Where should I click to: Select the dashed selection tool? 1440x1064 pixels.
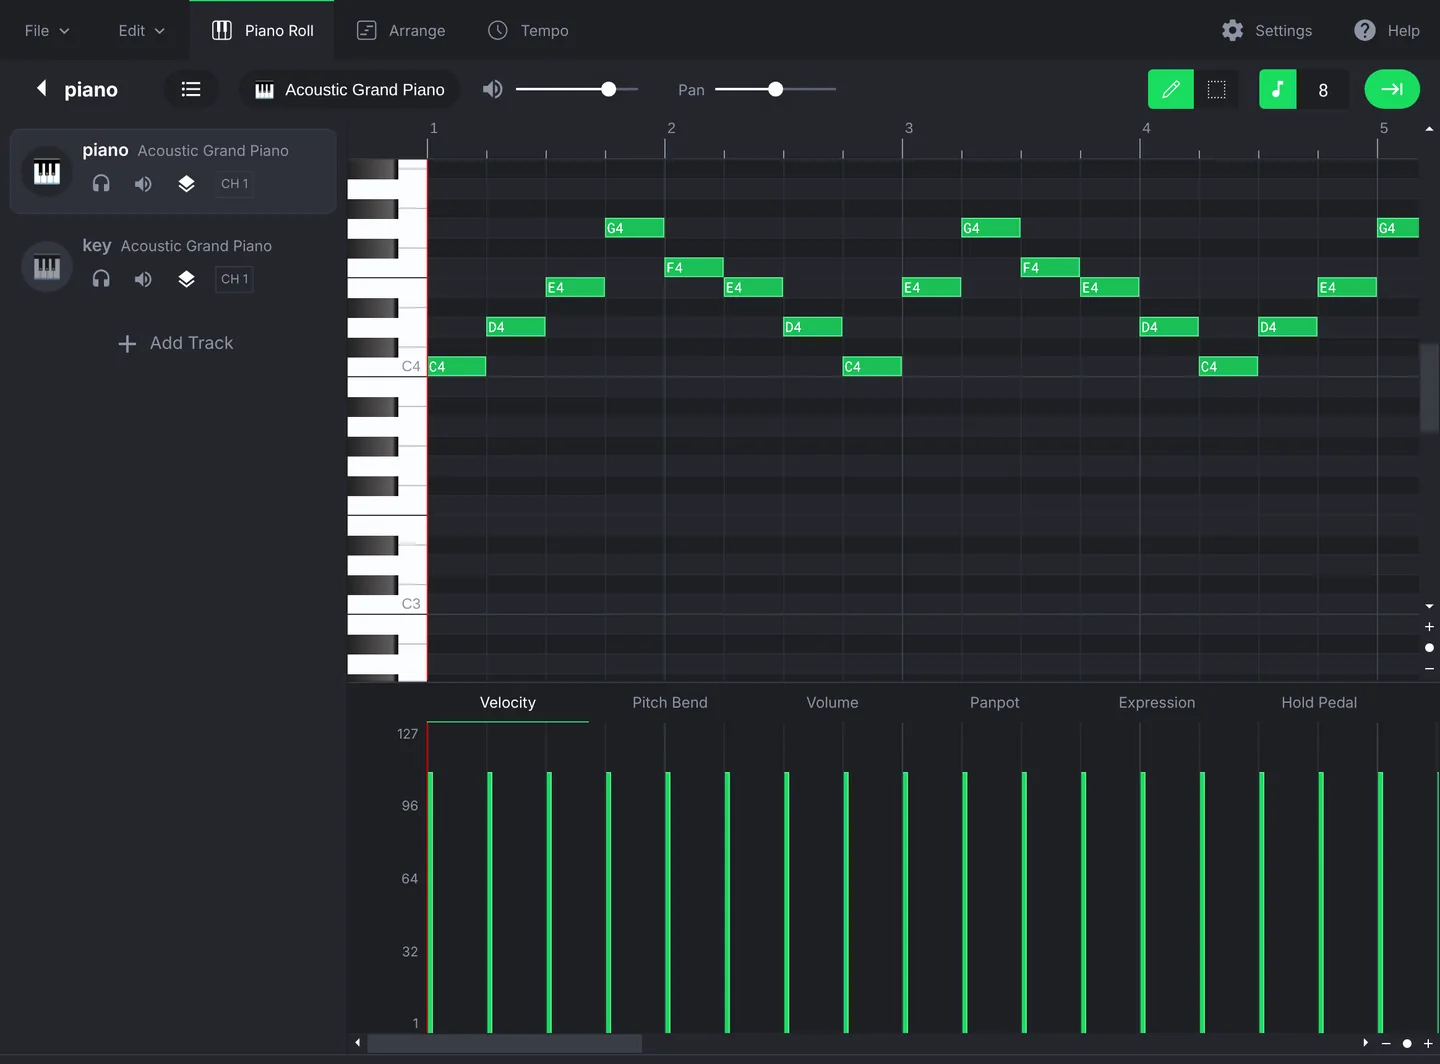[1216, 89]
